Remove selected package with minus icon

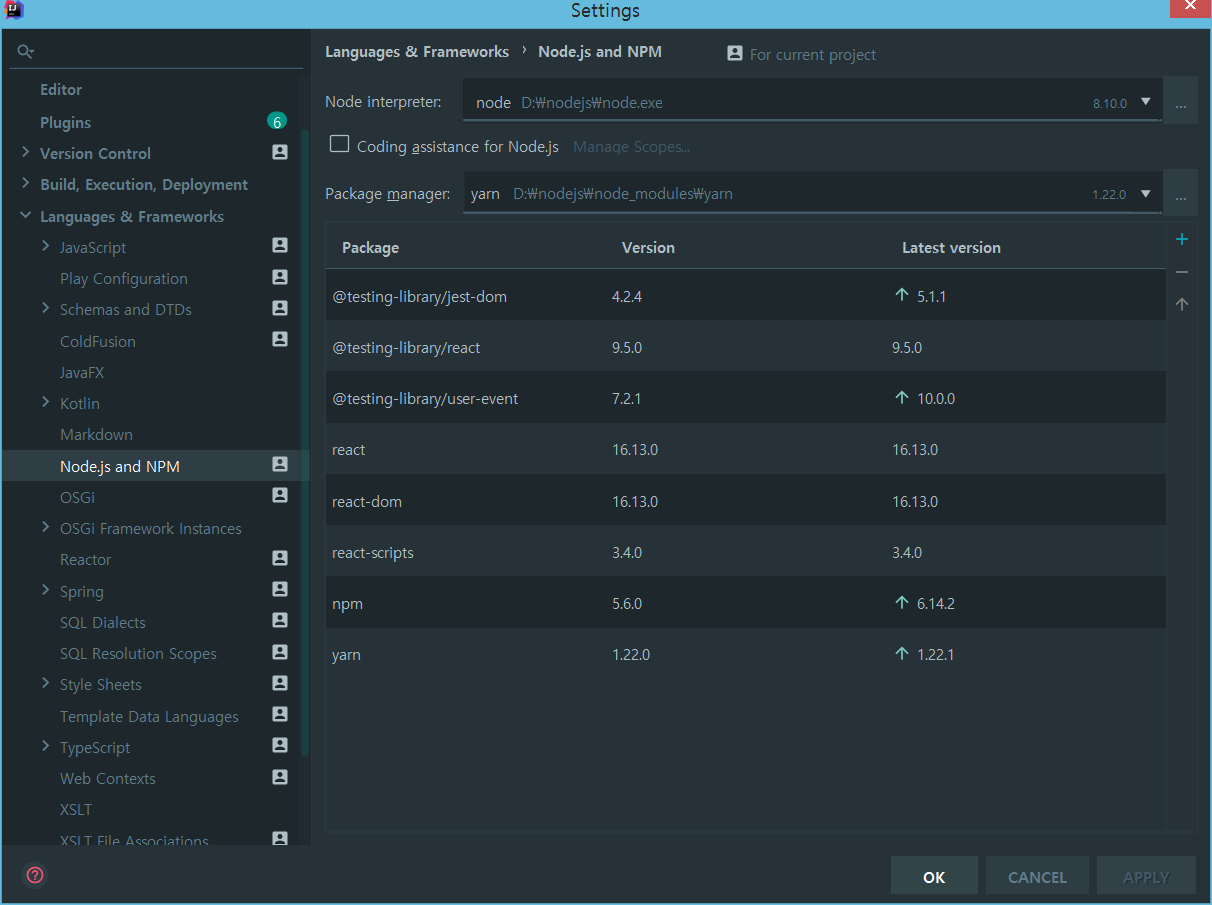click(1182, 272)
